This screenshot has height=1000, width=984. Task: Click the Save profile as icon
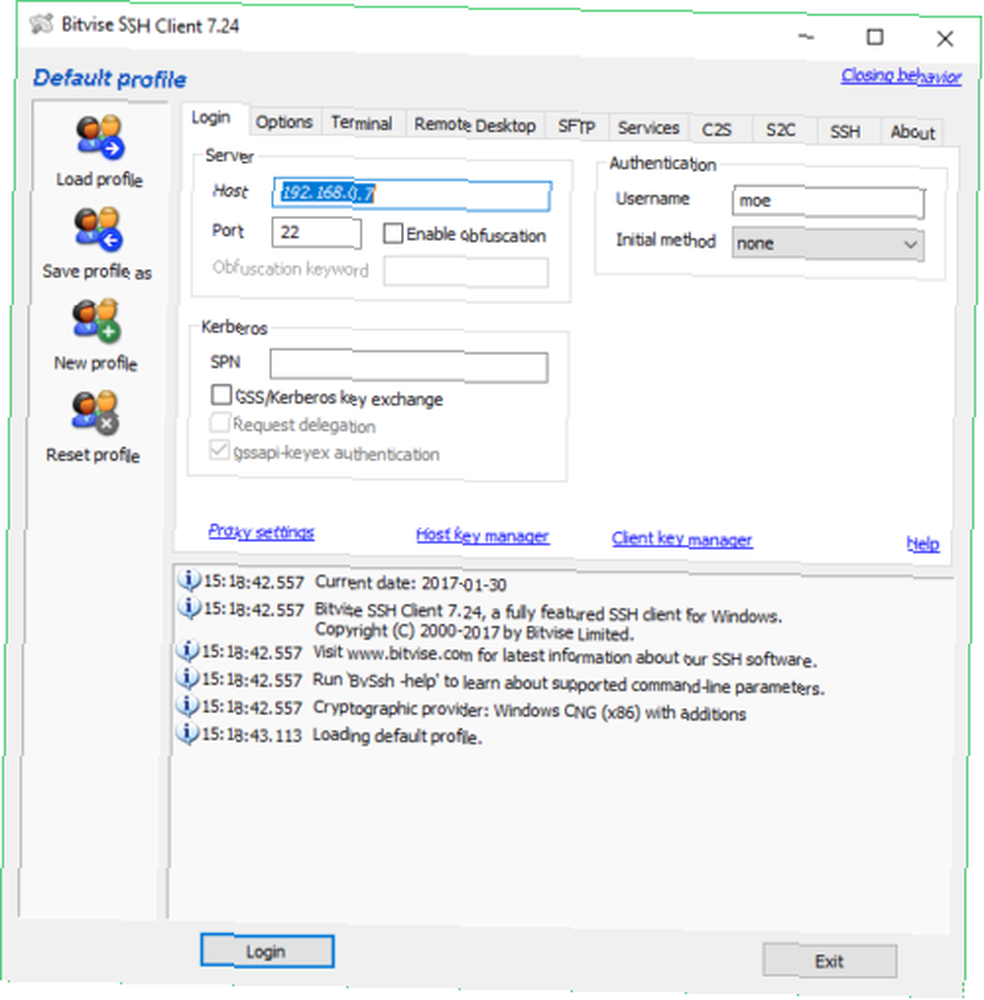98,229
